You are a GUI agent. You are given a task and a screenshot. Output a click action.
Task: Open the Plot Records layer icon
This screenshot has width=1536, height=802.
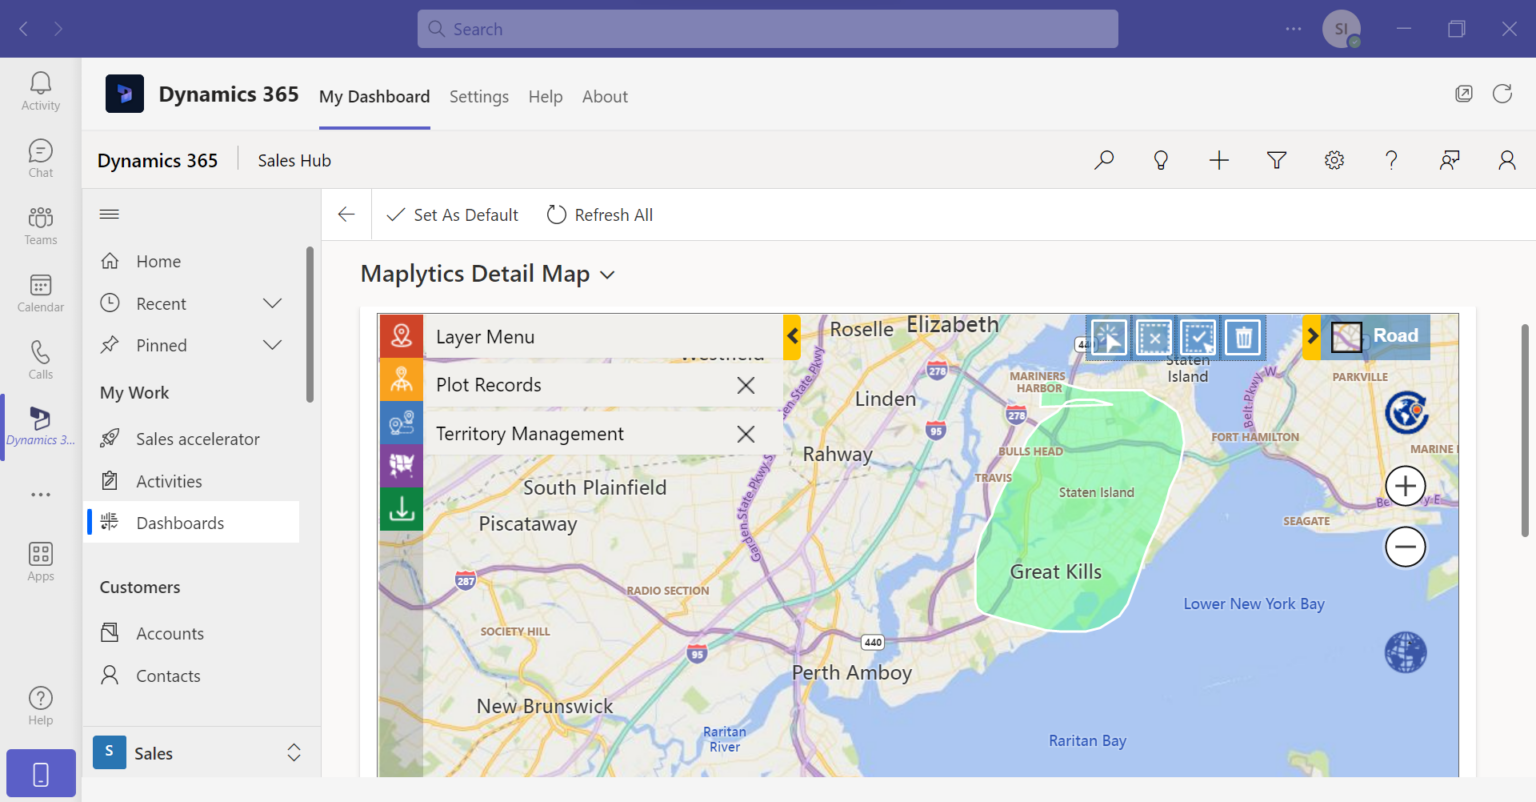(x=401, y=384)
